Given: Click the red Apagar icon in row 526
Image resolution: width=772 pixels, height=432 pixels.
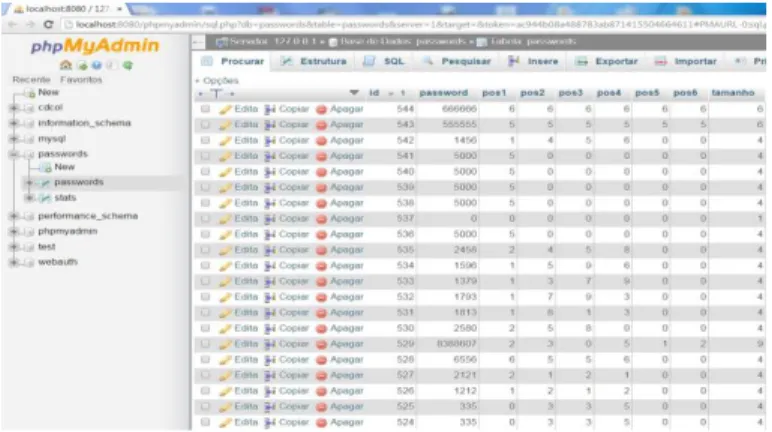Looking at the screenshot, I should click(322, 391).
